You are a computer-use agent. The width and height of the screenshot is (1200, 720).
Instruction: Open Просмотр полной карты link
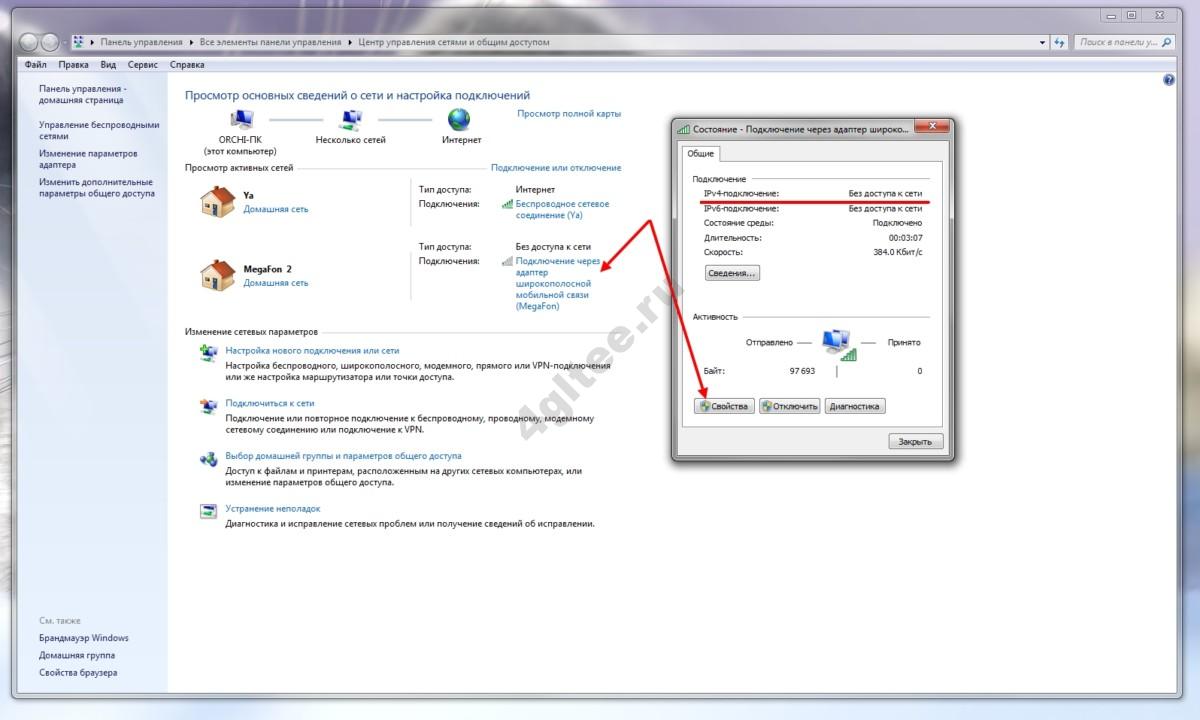pyautogui.click(x=568, y=114)
